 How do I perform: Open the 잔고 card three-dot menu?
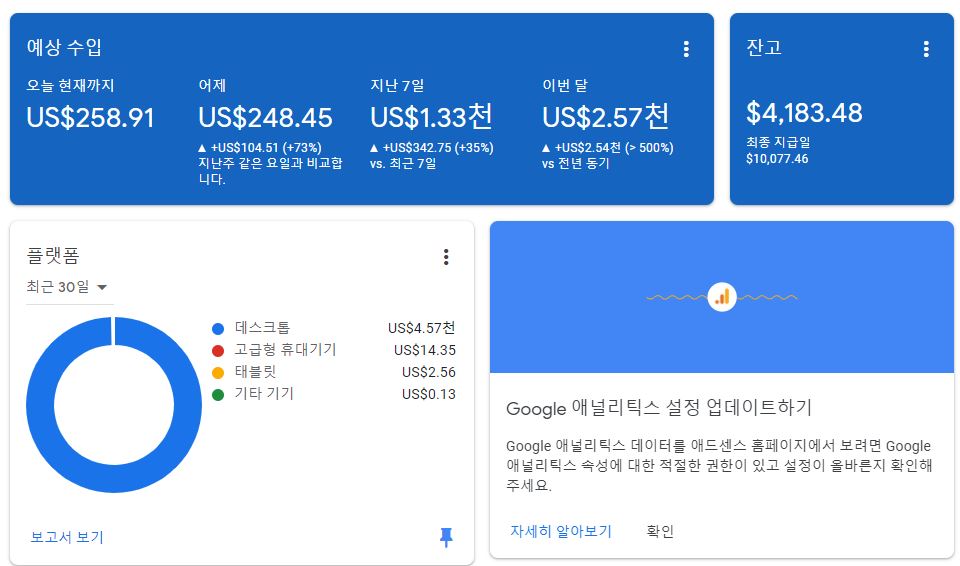(926, 49)
